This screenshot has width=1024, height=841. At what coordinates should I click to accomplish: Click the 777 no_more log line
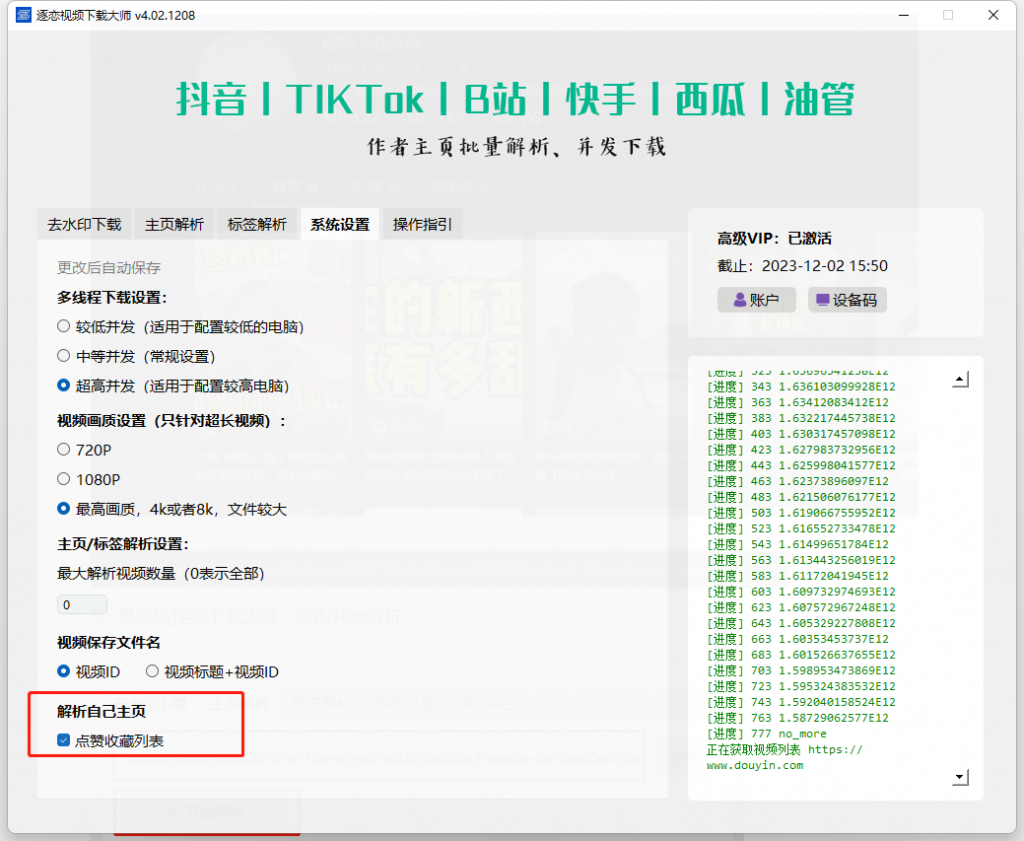766,733
